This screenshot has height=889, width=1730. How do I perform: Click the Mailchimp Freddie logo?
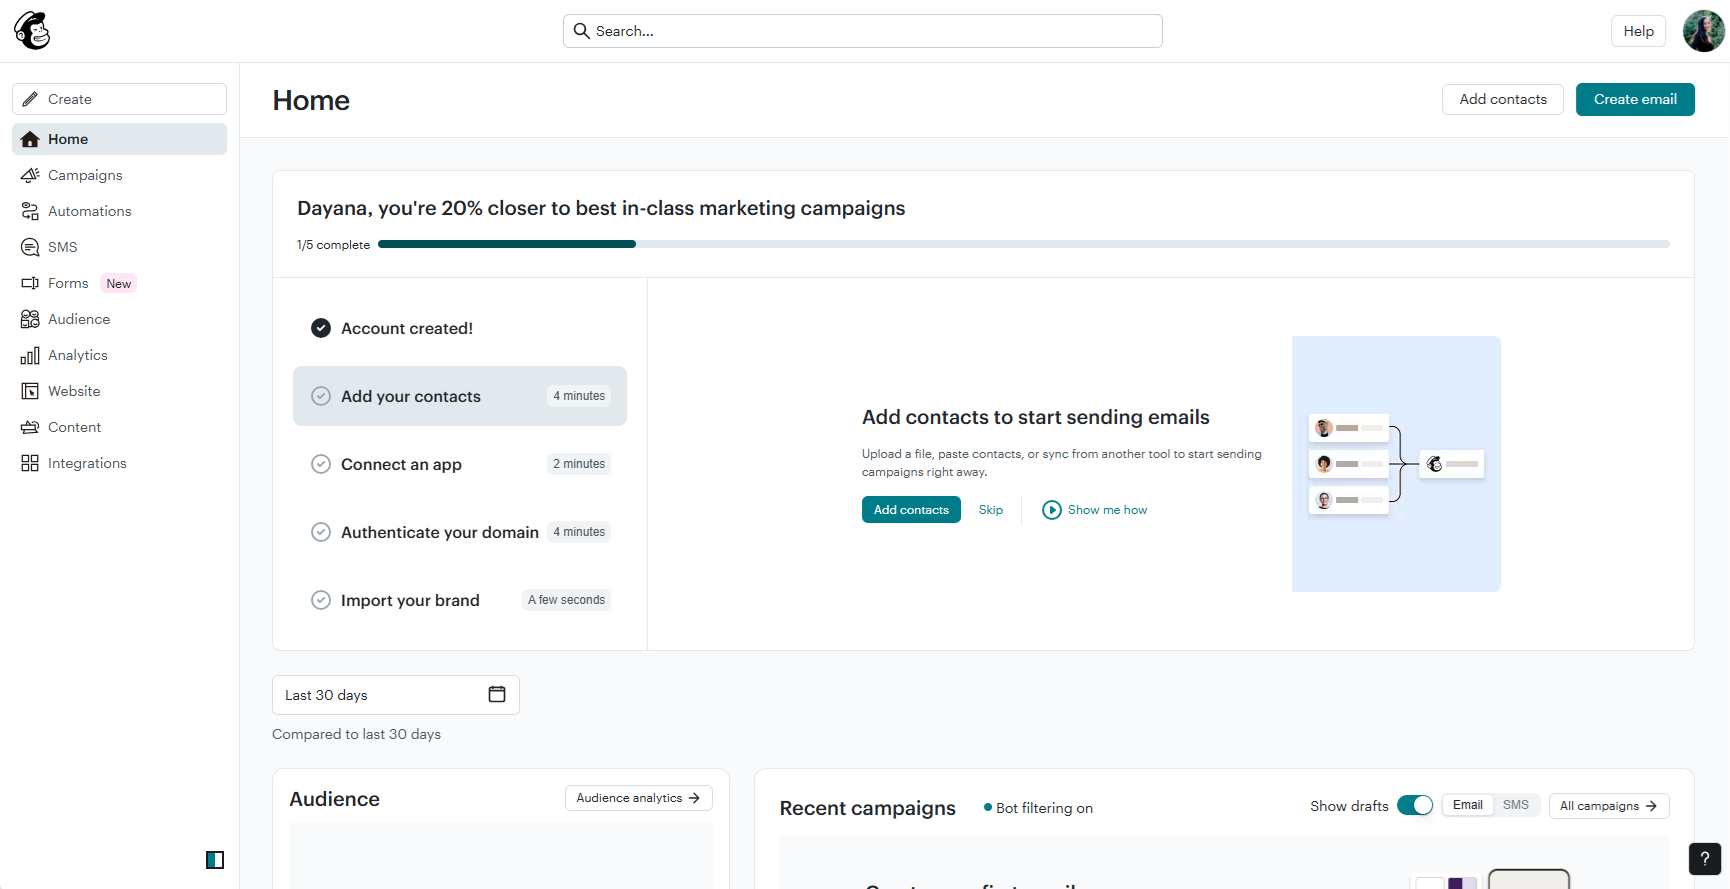[x=32, y=31]
